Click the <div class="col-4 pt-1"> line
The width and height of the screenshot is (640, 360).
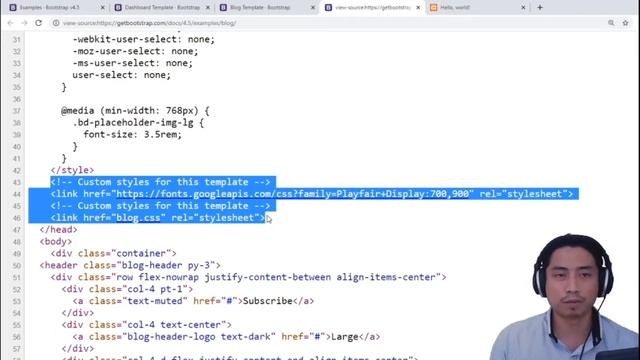pos(127,289)
